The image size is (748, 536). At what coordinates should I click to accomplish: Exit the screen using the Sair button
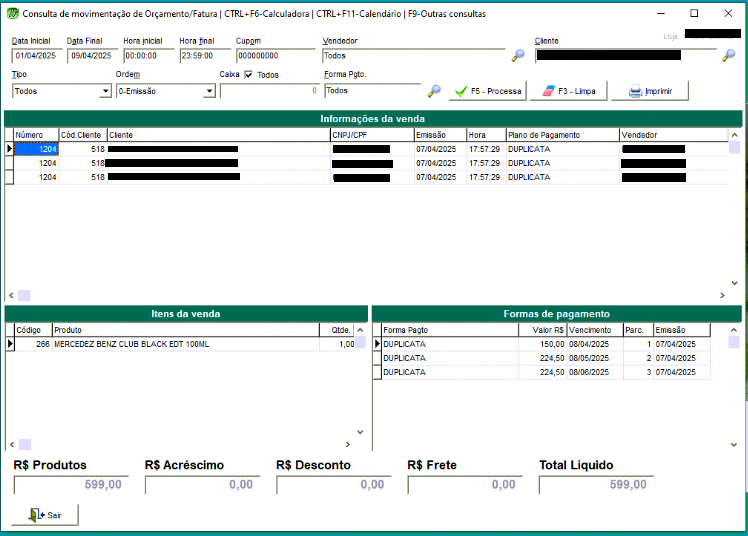point(45,515)
